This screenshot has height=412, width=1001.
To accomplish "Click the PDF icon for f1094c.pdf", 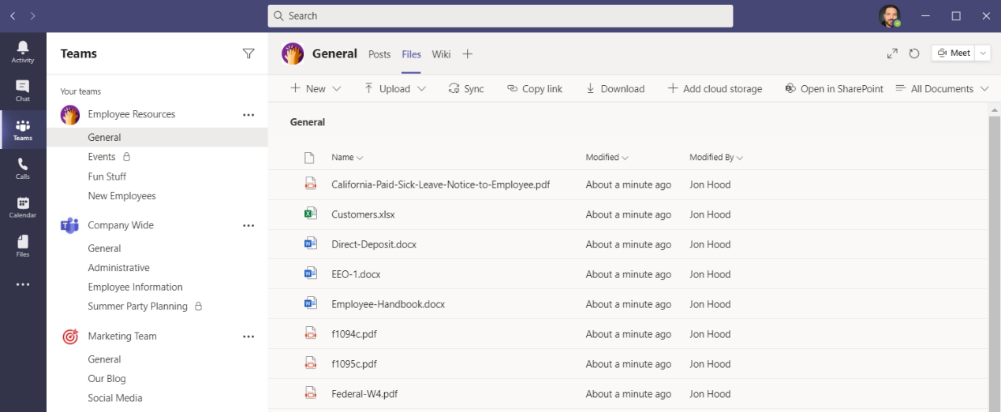I will point(310,333).
